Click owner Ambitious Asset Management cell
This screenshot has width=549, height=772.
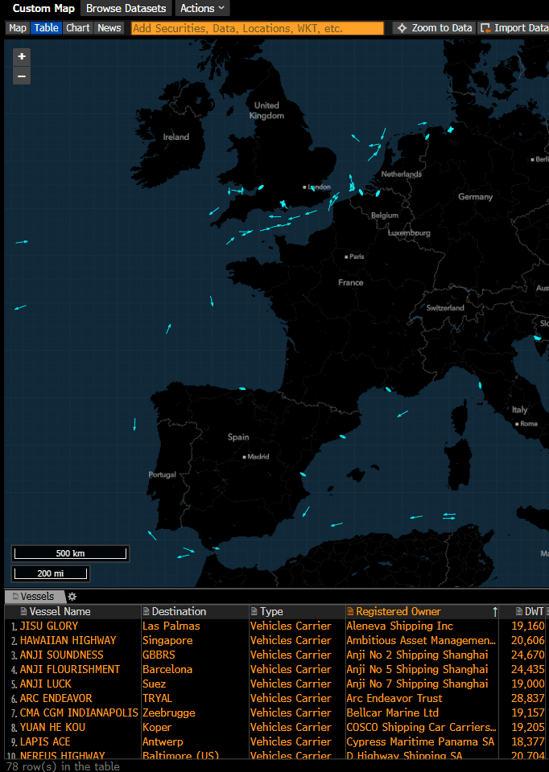[x=421, y=641]
